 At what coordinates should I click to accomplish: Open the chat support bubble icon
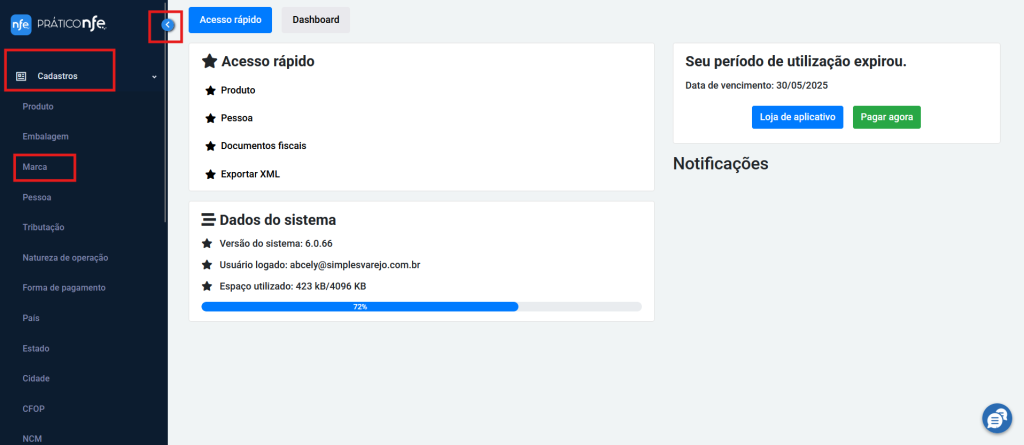(x=997, y=418)
